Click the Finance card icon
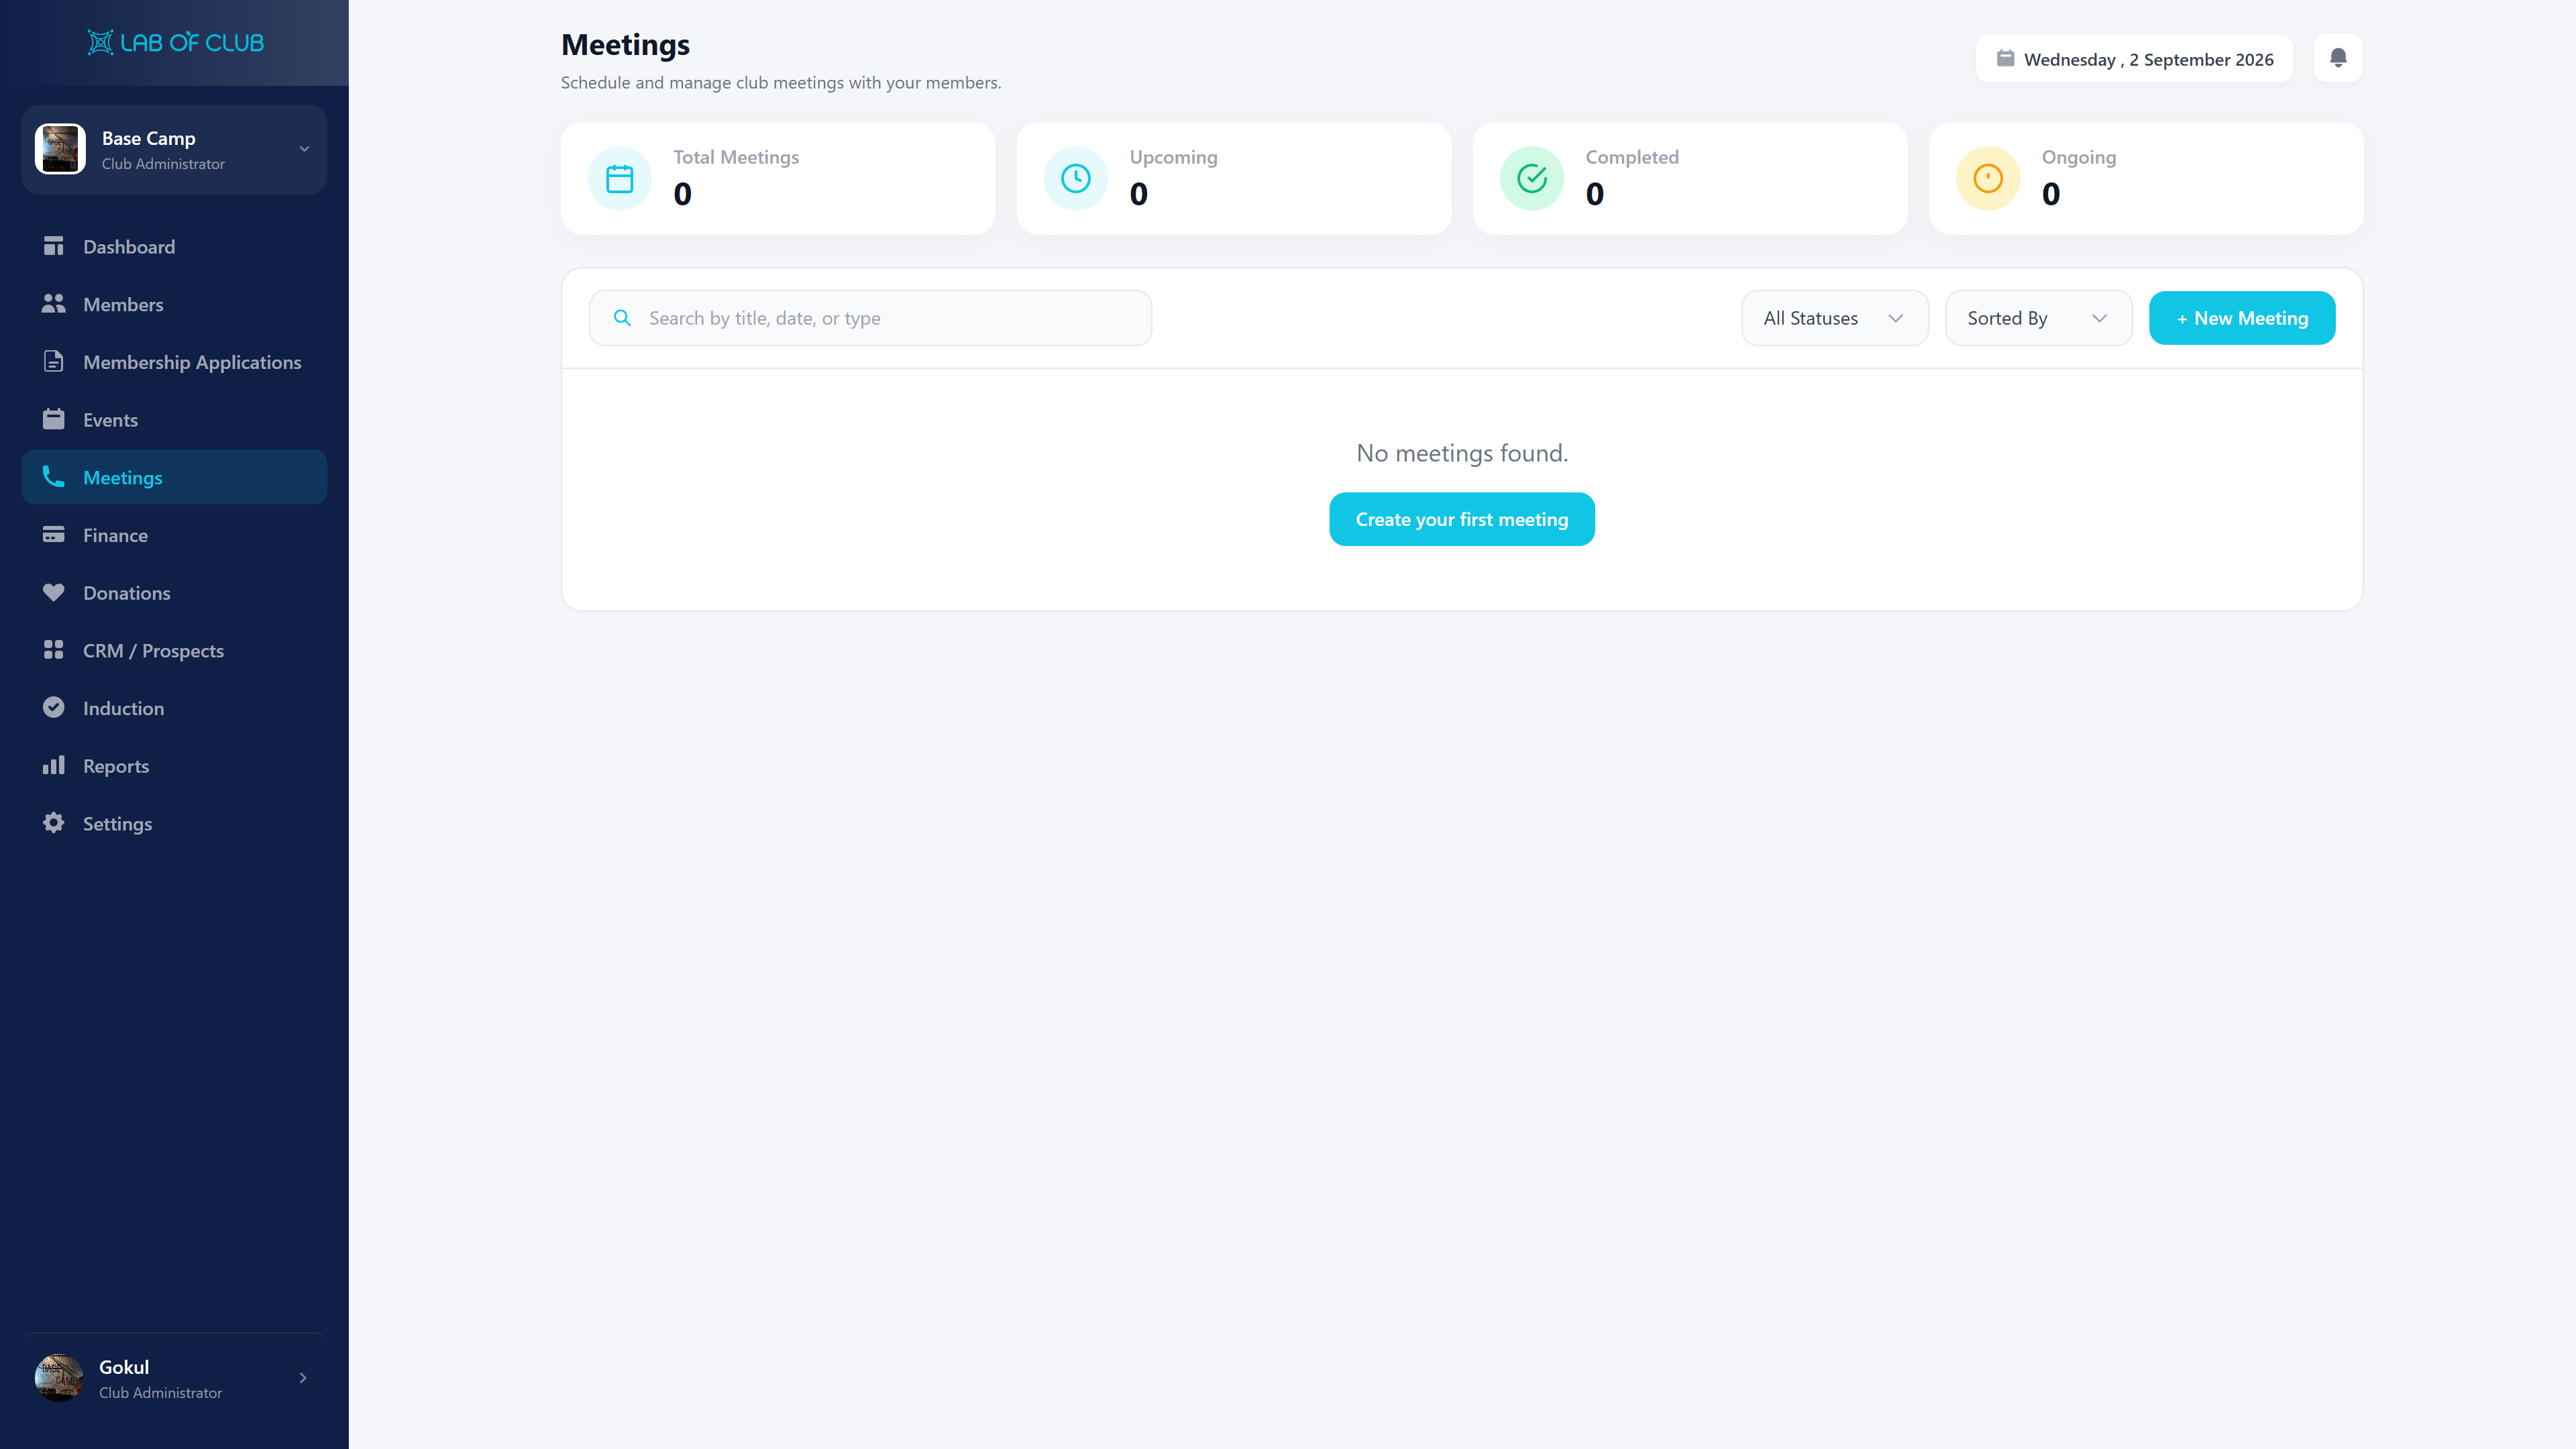 point(53,535)
